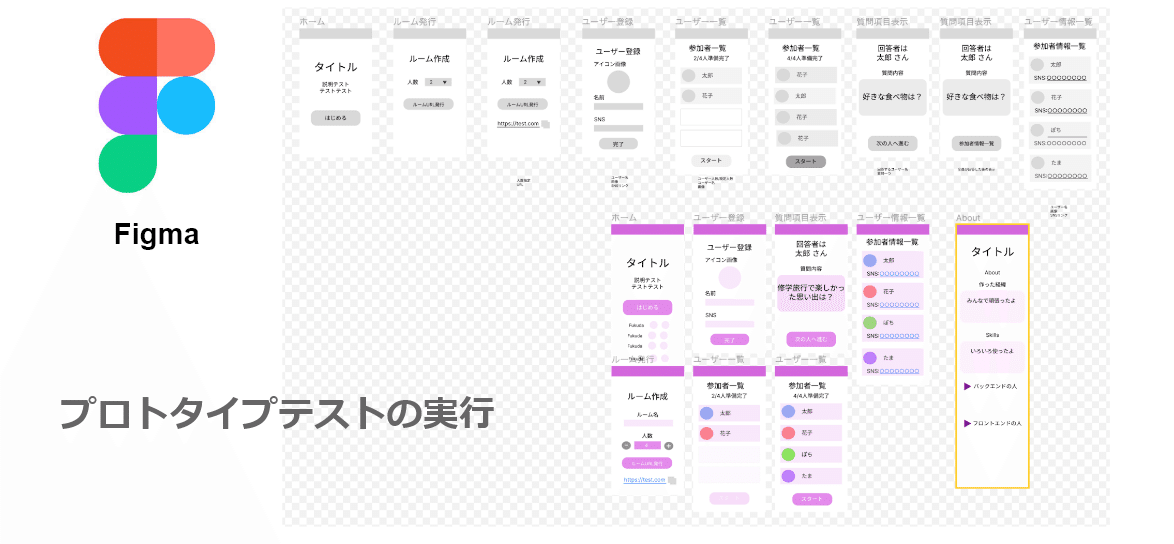The height and width of the screenshot is (544, 1174).
Task: Click the Skills label in About frame
Action: tap(992, 334)
